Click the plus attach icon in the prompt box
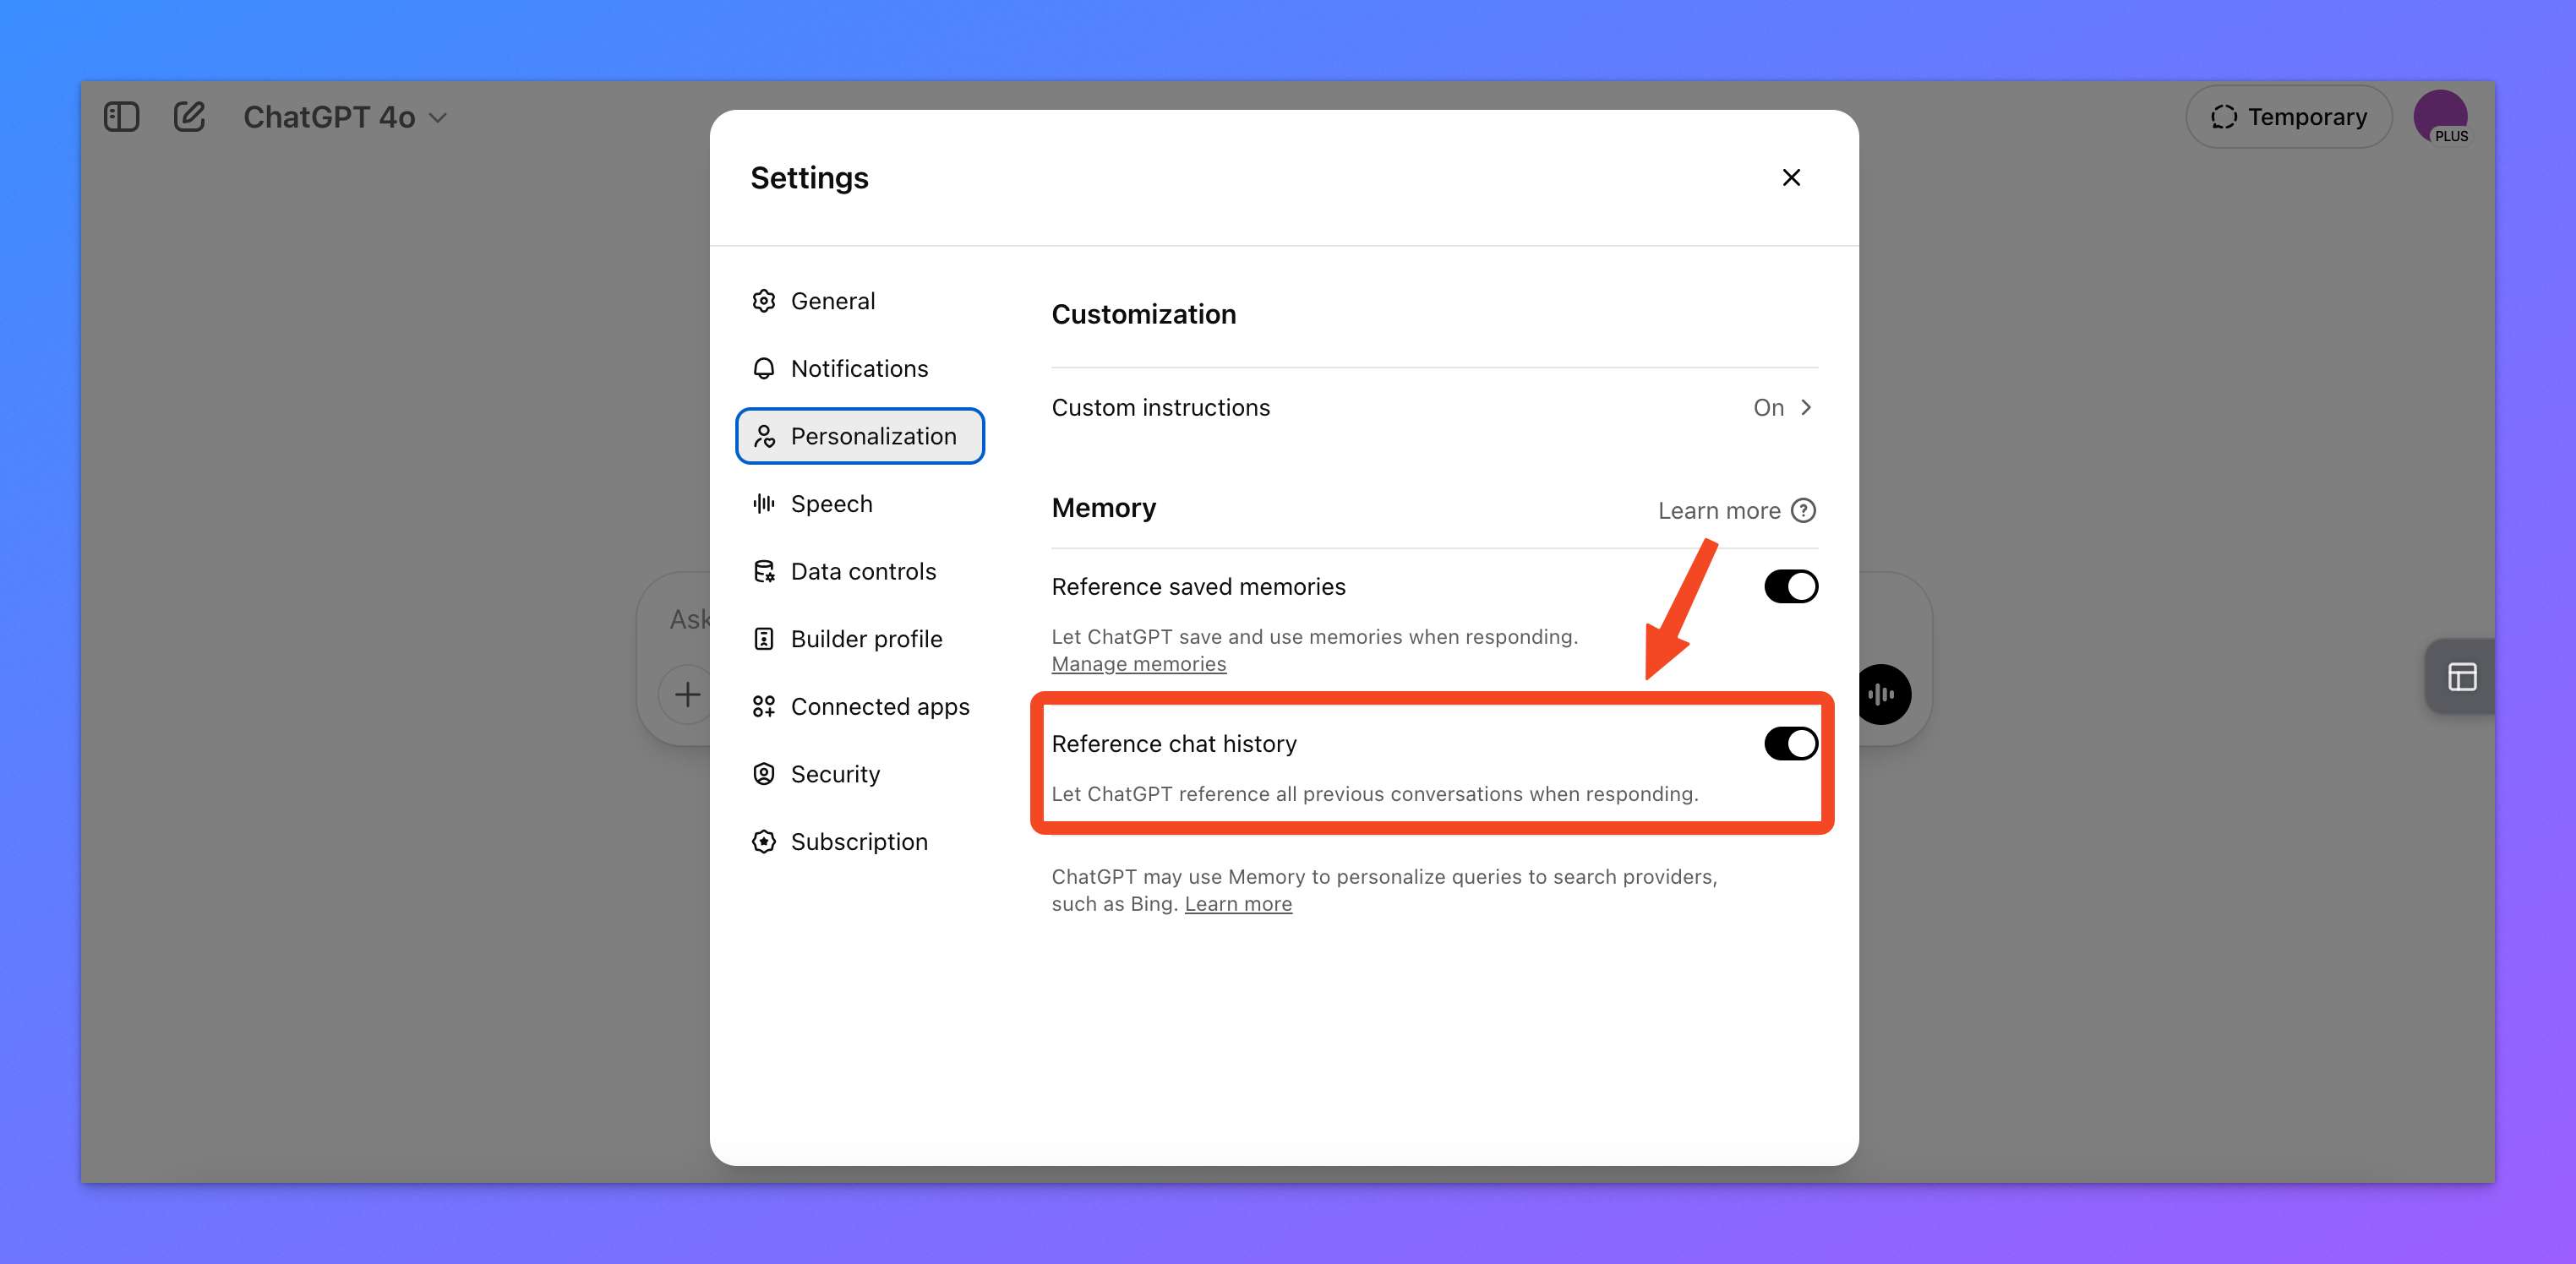Viewport: 2576px width, 1264px height. pos(687,694)
